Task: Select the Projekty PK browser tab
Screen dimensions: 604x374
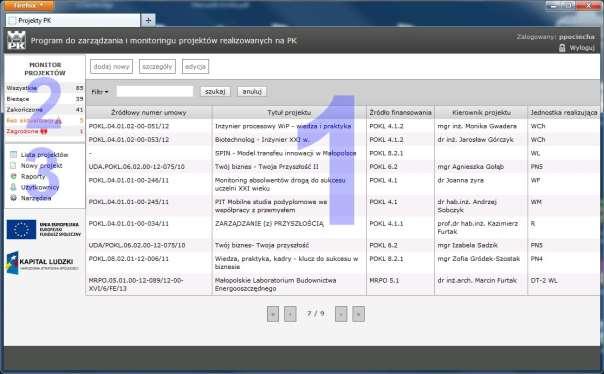Action: pyautogui.click(x=73, y=20)
